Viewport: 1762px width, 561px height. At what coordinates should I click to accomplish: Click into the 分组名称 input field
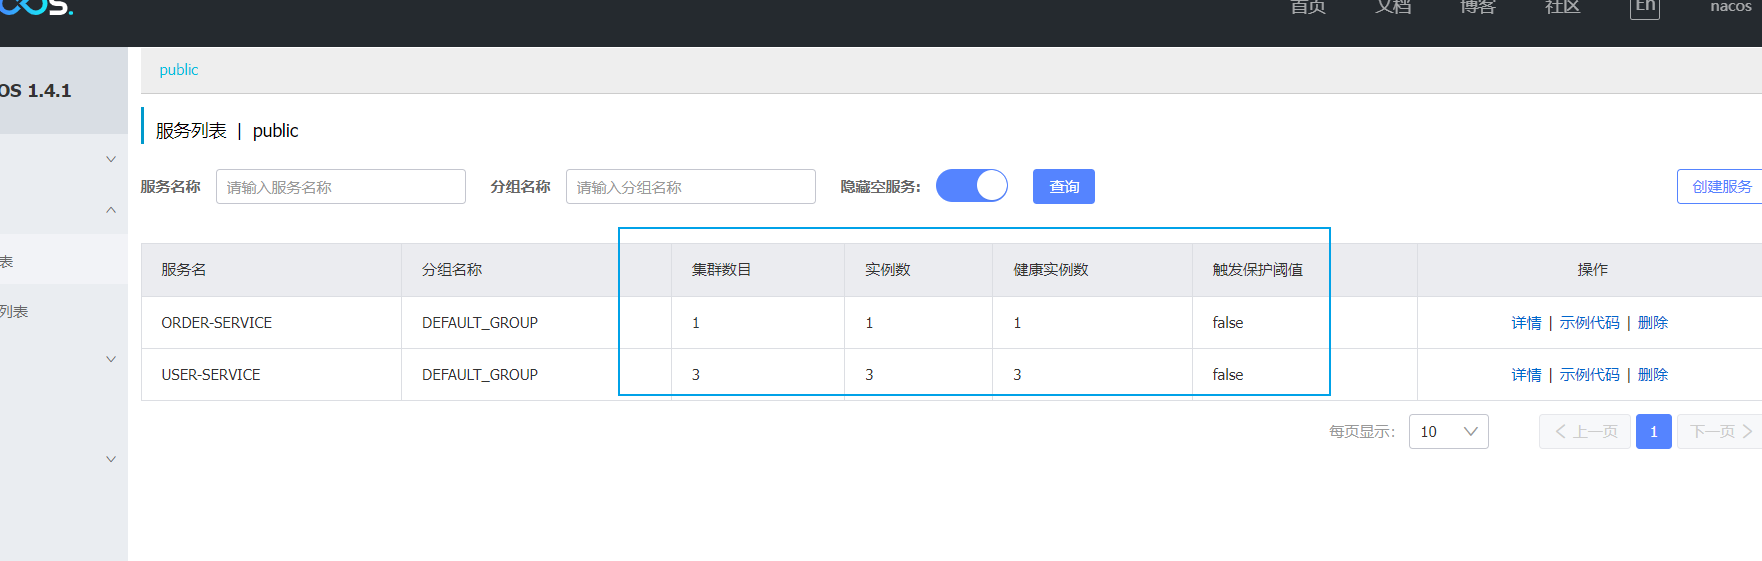click(x=690, y=187)
